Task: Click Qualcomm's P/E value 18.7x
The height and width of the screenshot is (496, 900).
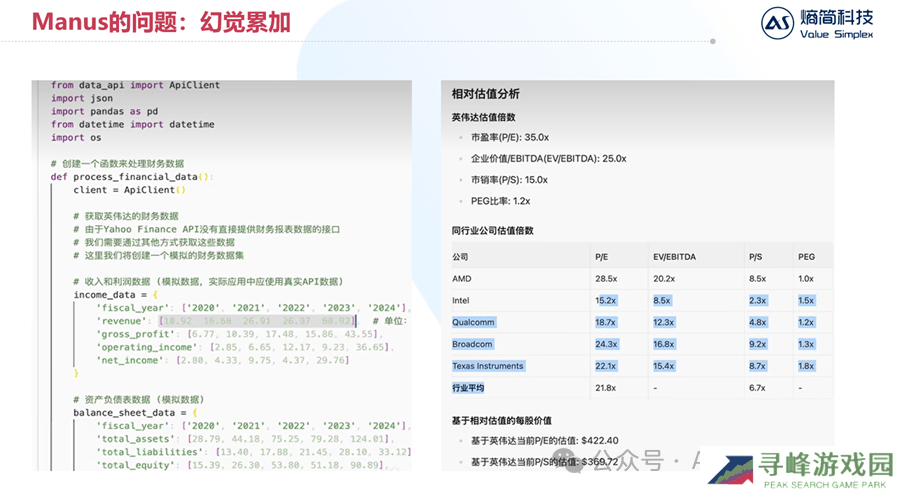Action: click(x=606, y=323)
